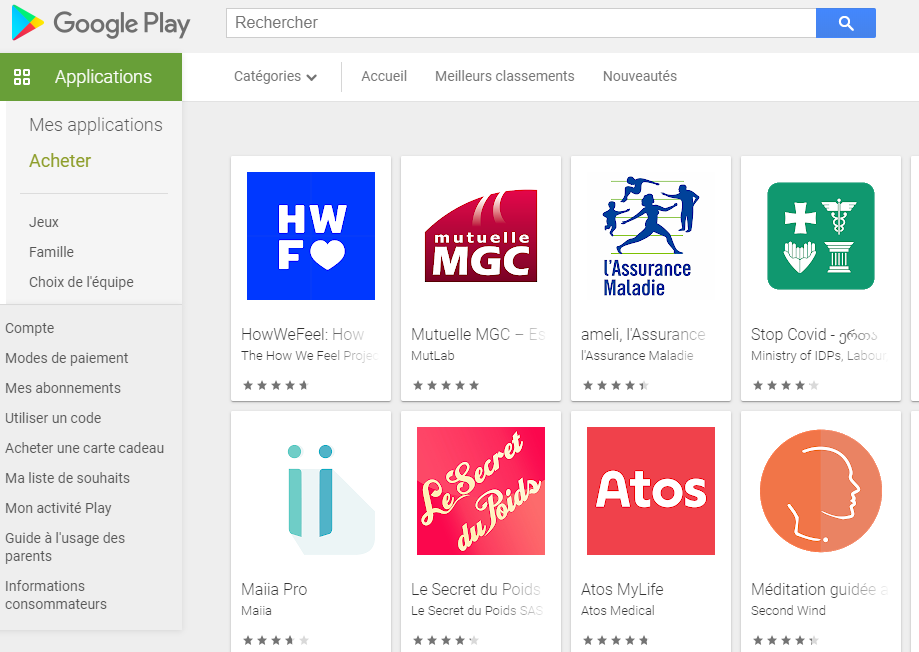Click Ministry of IDPs developer name
This screenshot has height=652, width=919.
819,355
